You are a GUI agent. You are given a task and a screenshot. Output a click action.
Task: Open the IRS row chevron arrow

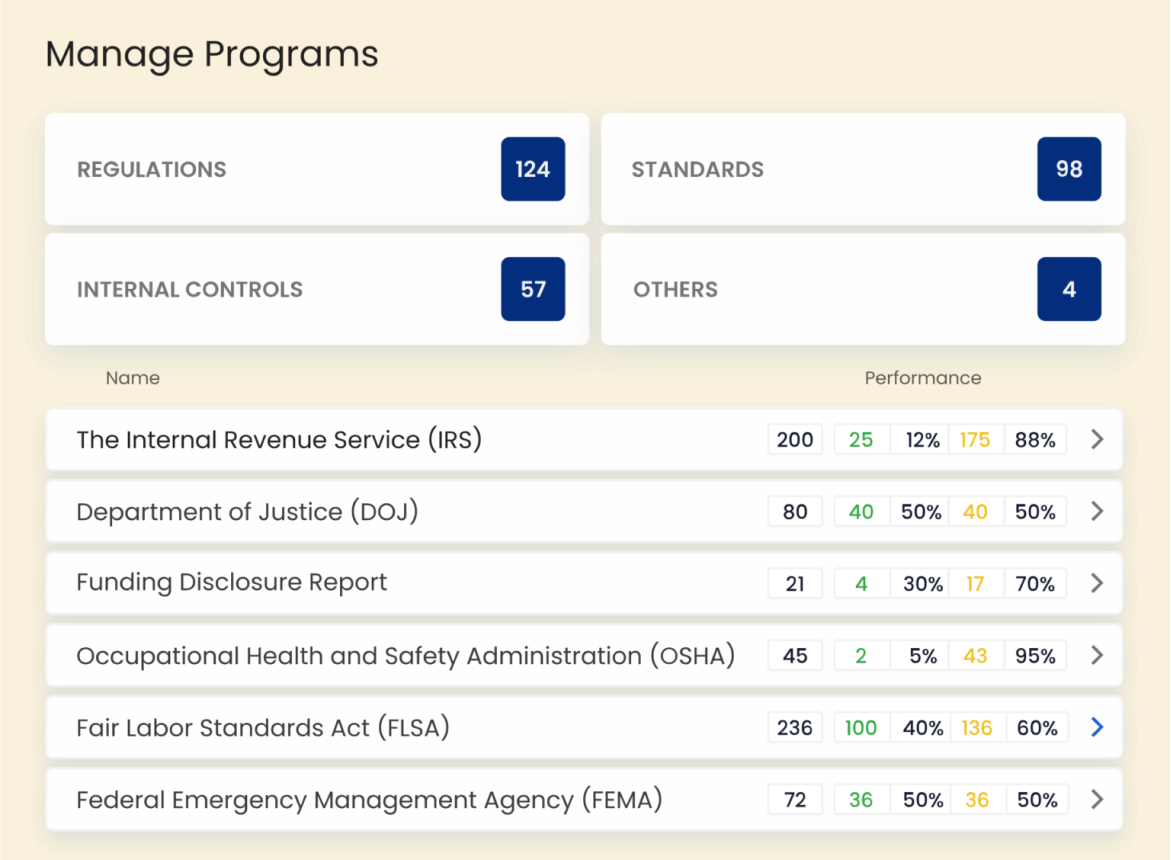1096,440
